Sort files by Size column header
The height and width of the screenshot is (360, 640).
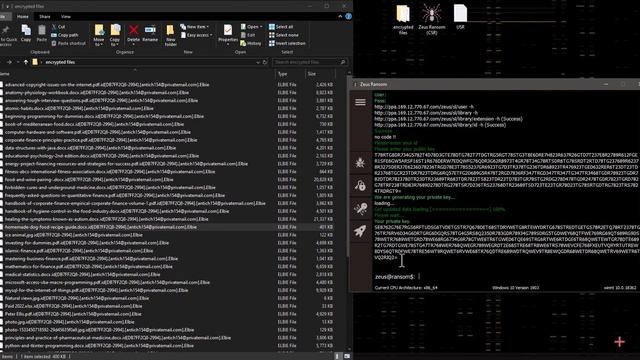click(x=320, y=74)
